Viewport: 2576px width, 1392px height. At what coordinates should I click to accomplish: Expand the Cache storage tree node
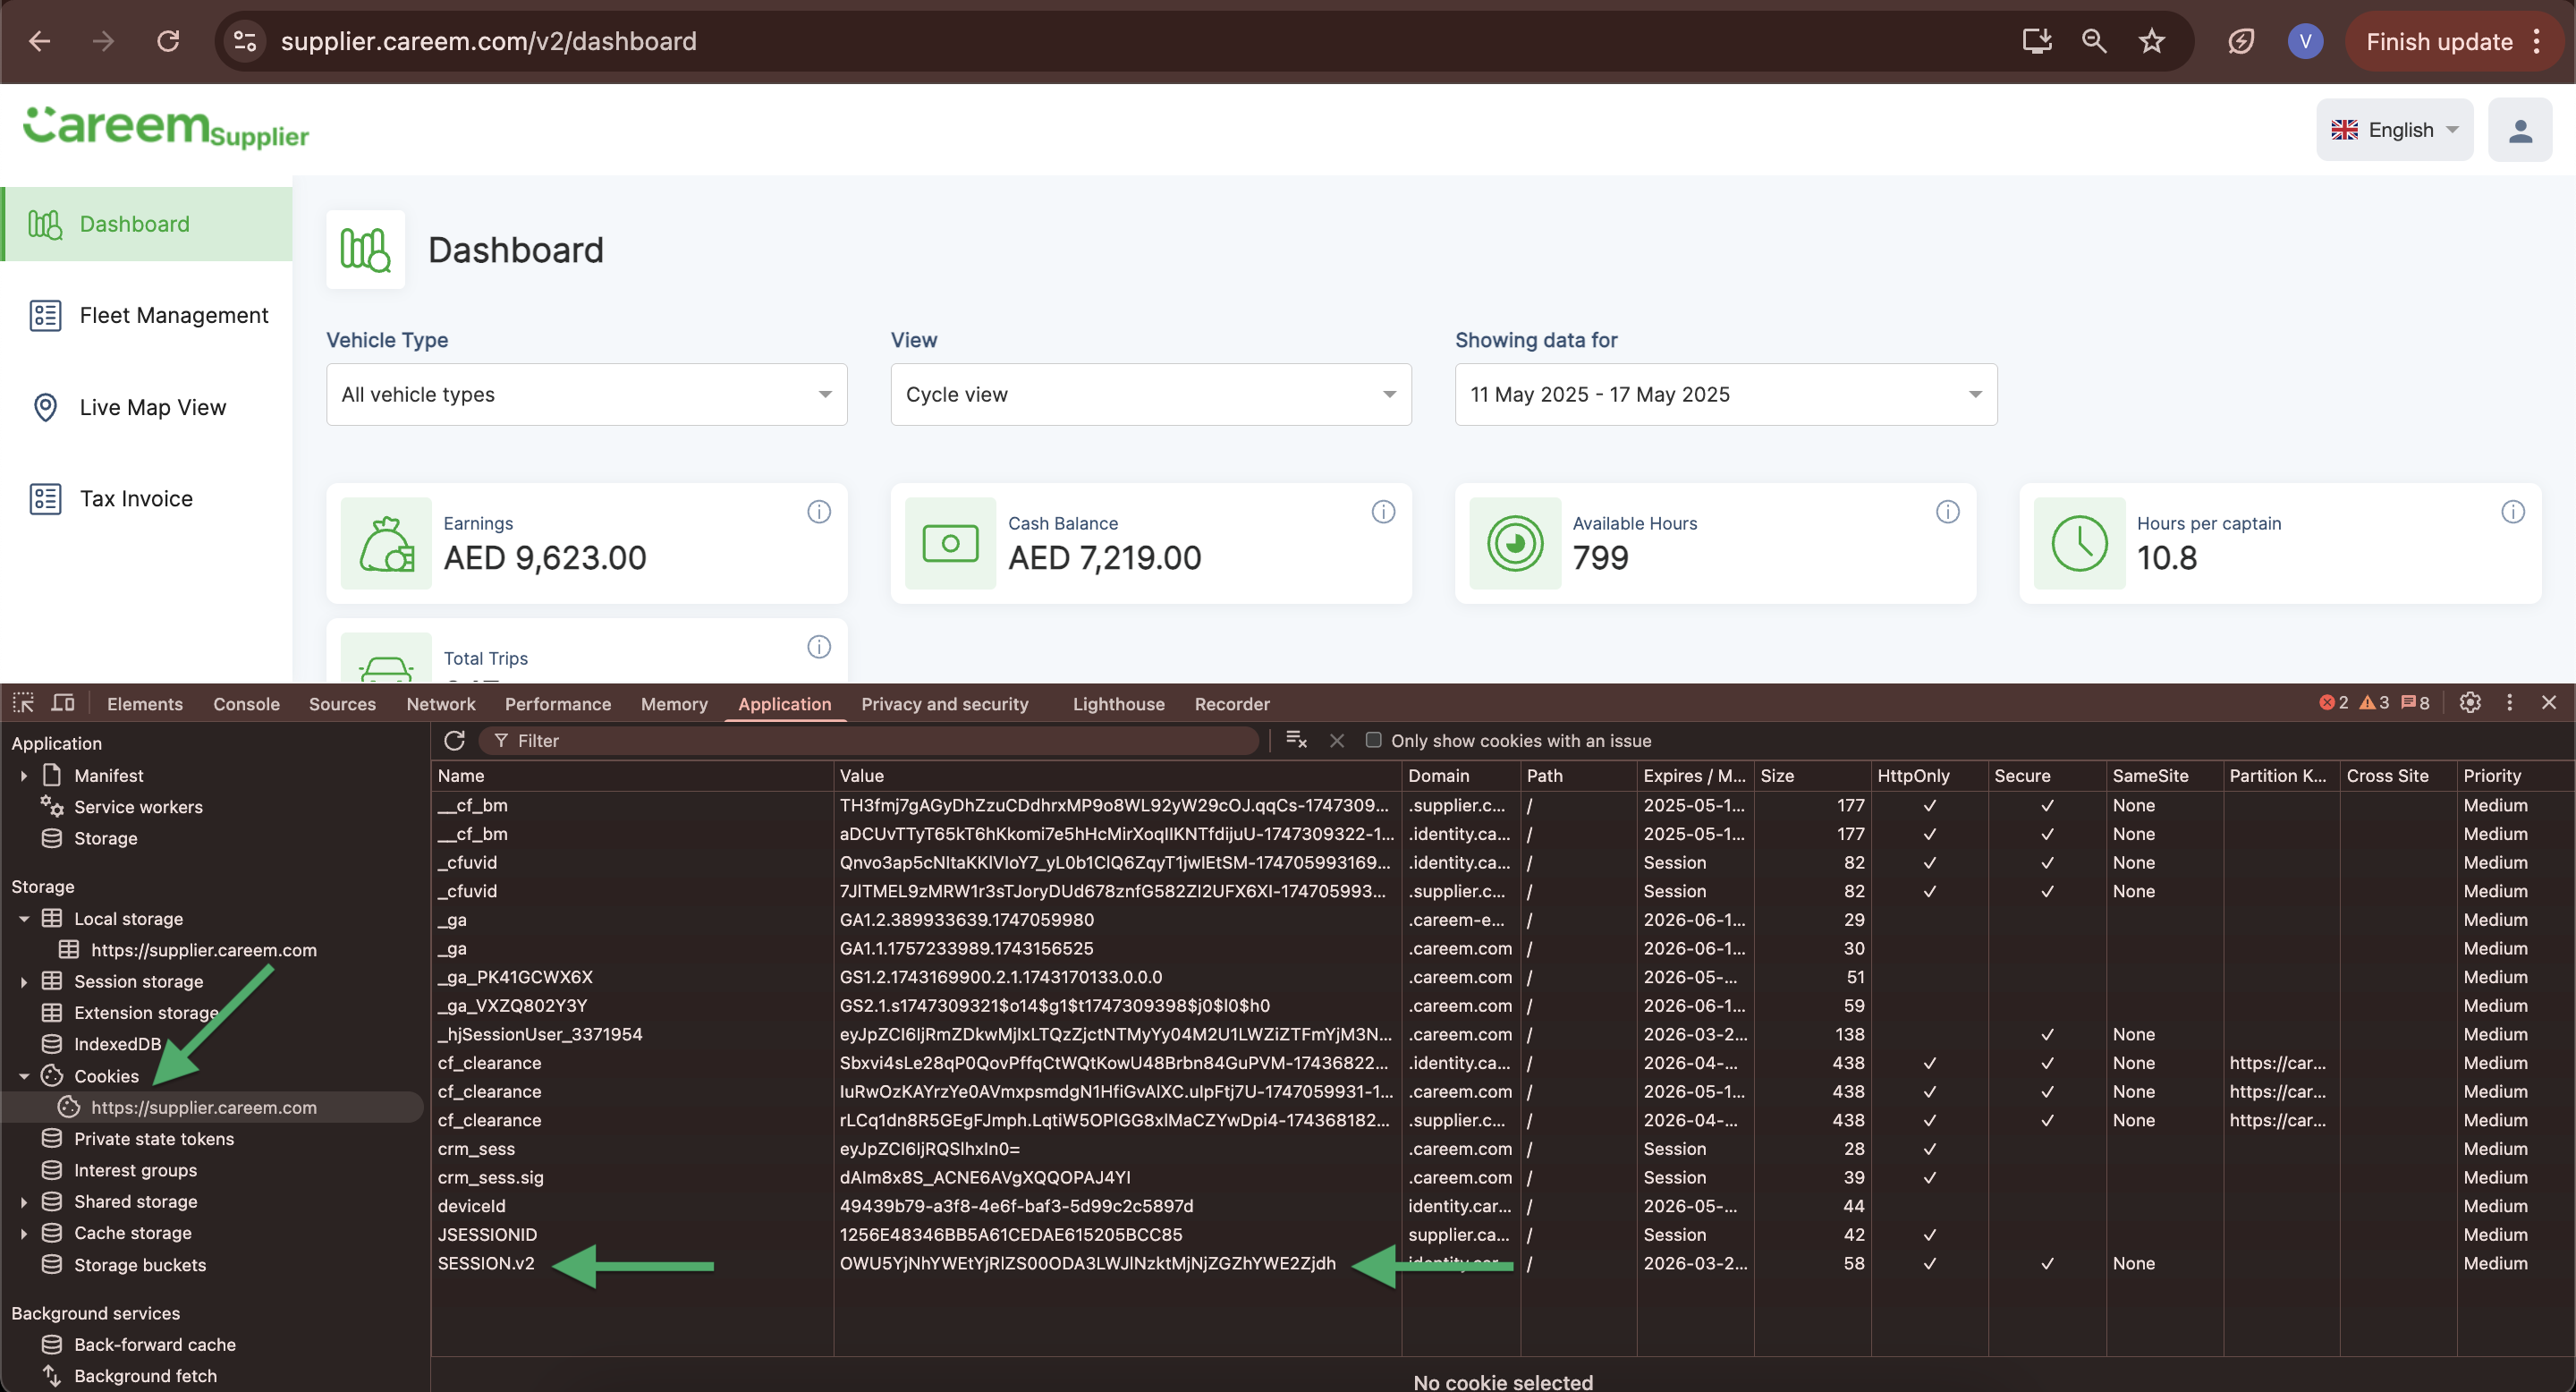[24, 1233]
